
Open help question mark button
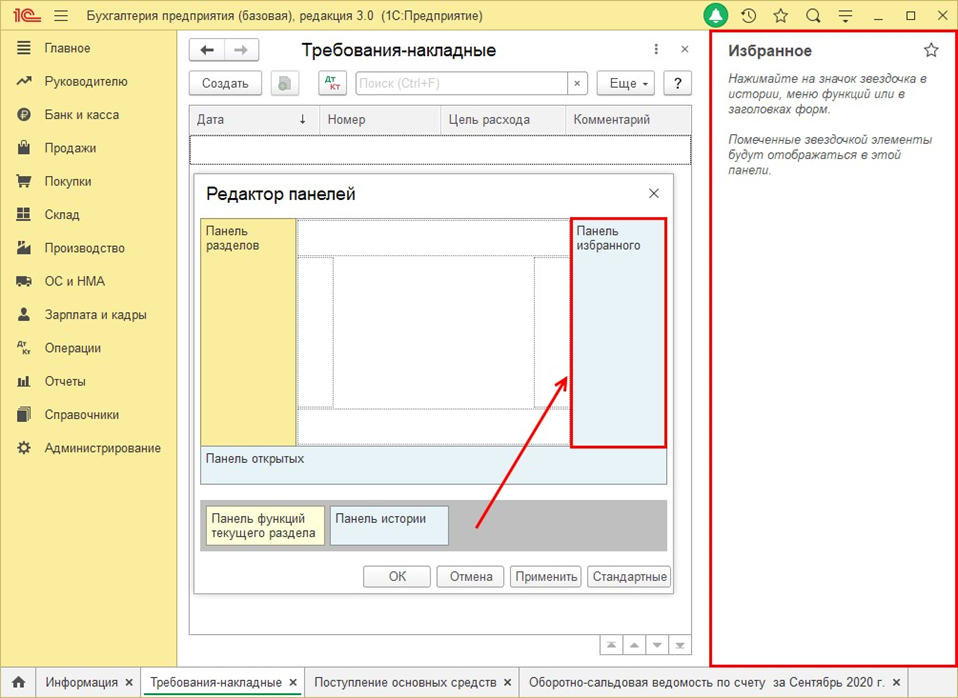(x=678, y=83)
